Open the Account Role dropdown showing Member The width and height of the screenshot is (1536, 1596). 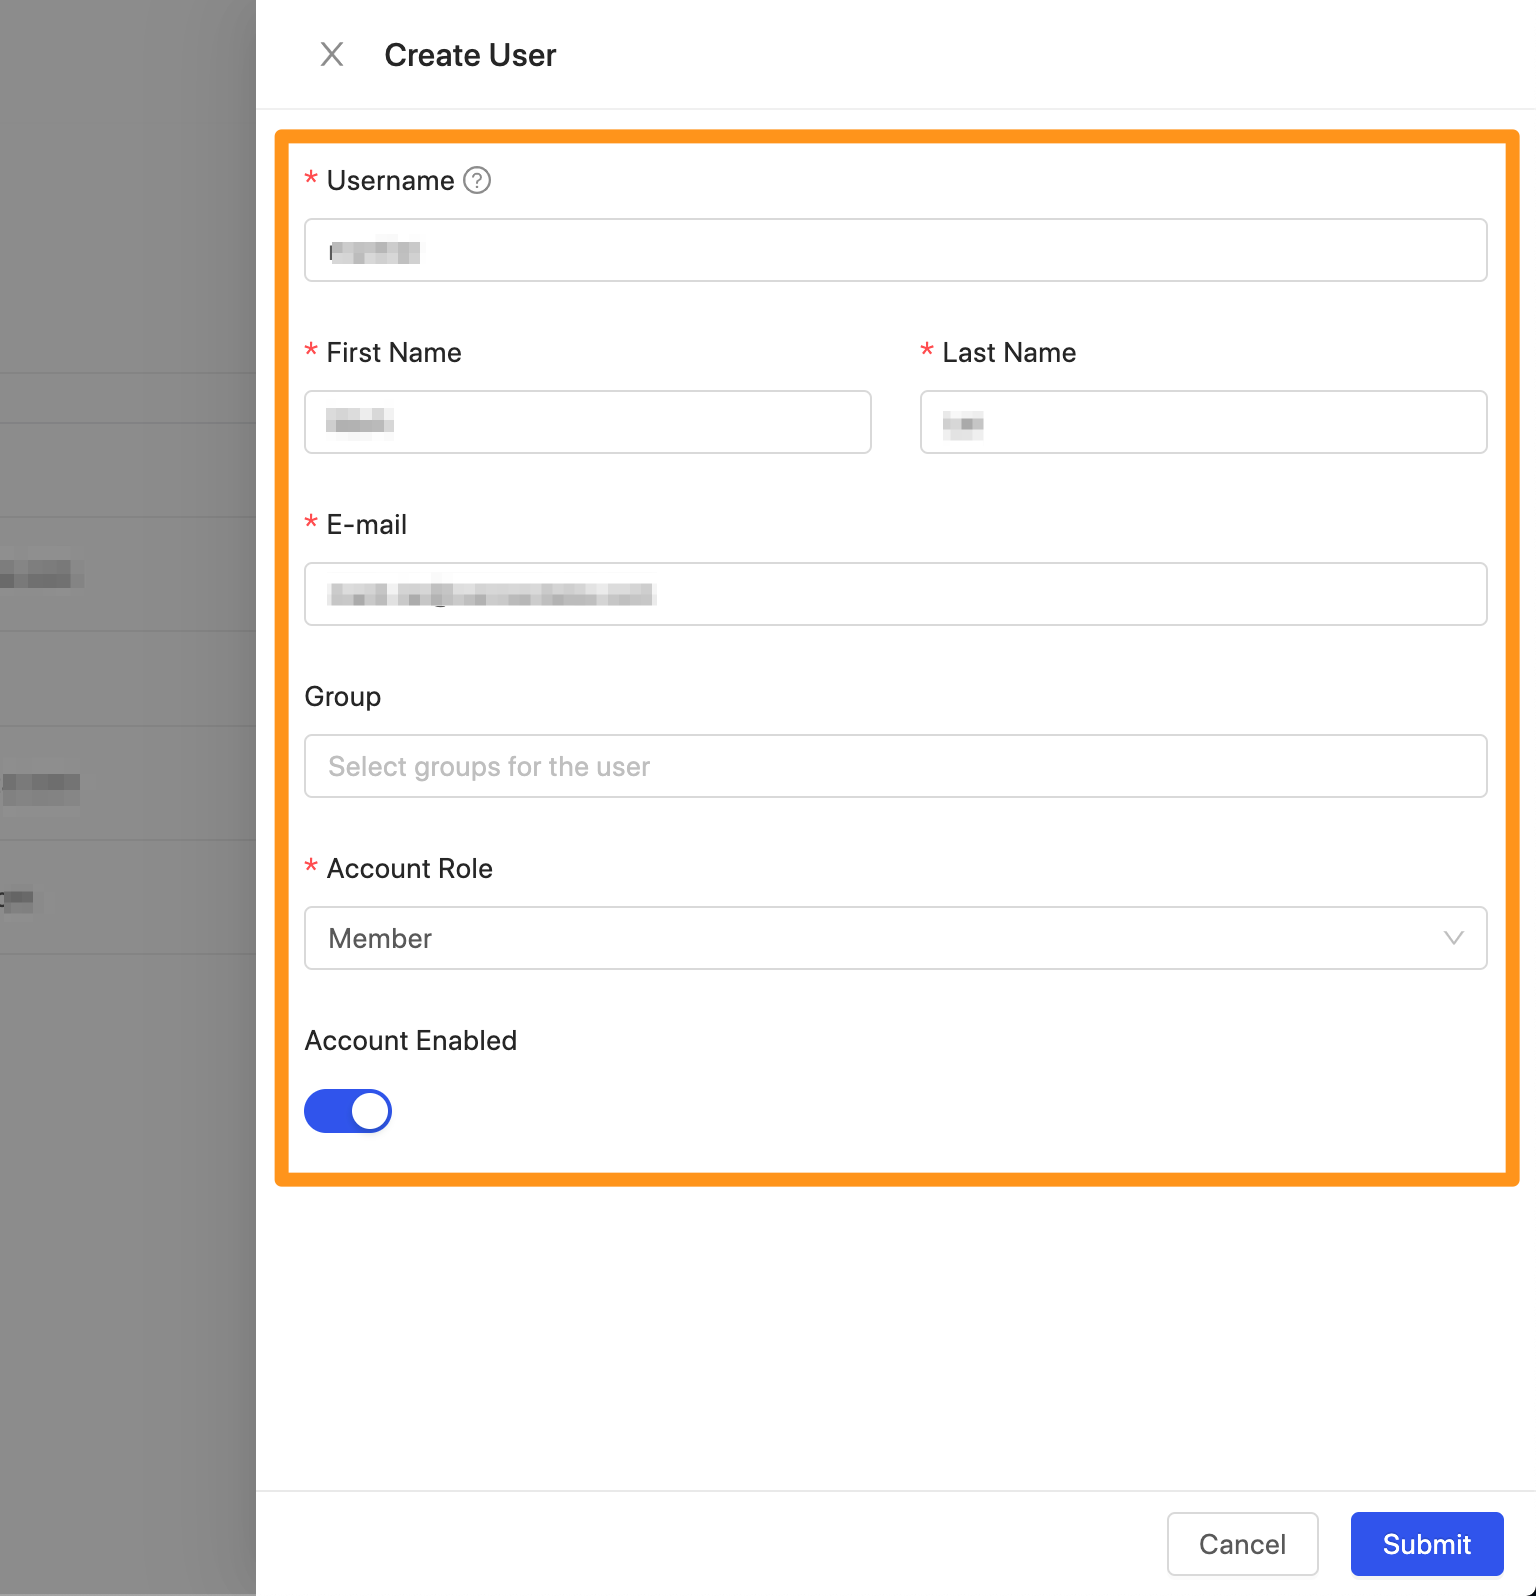point(895,938)
